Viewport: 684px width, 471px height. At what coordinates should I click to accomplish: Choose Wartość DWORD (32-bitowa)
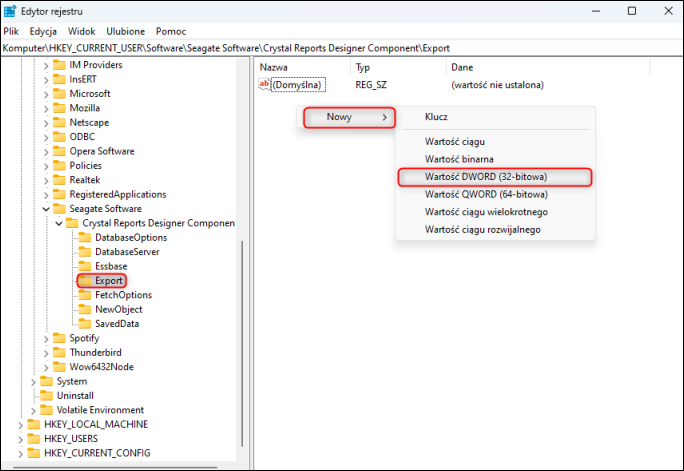pyautogui.click(x=495, y=177)
